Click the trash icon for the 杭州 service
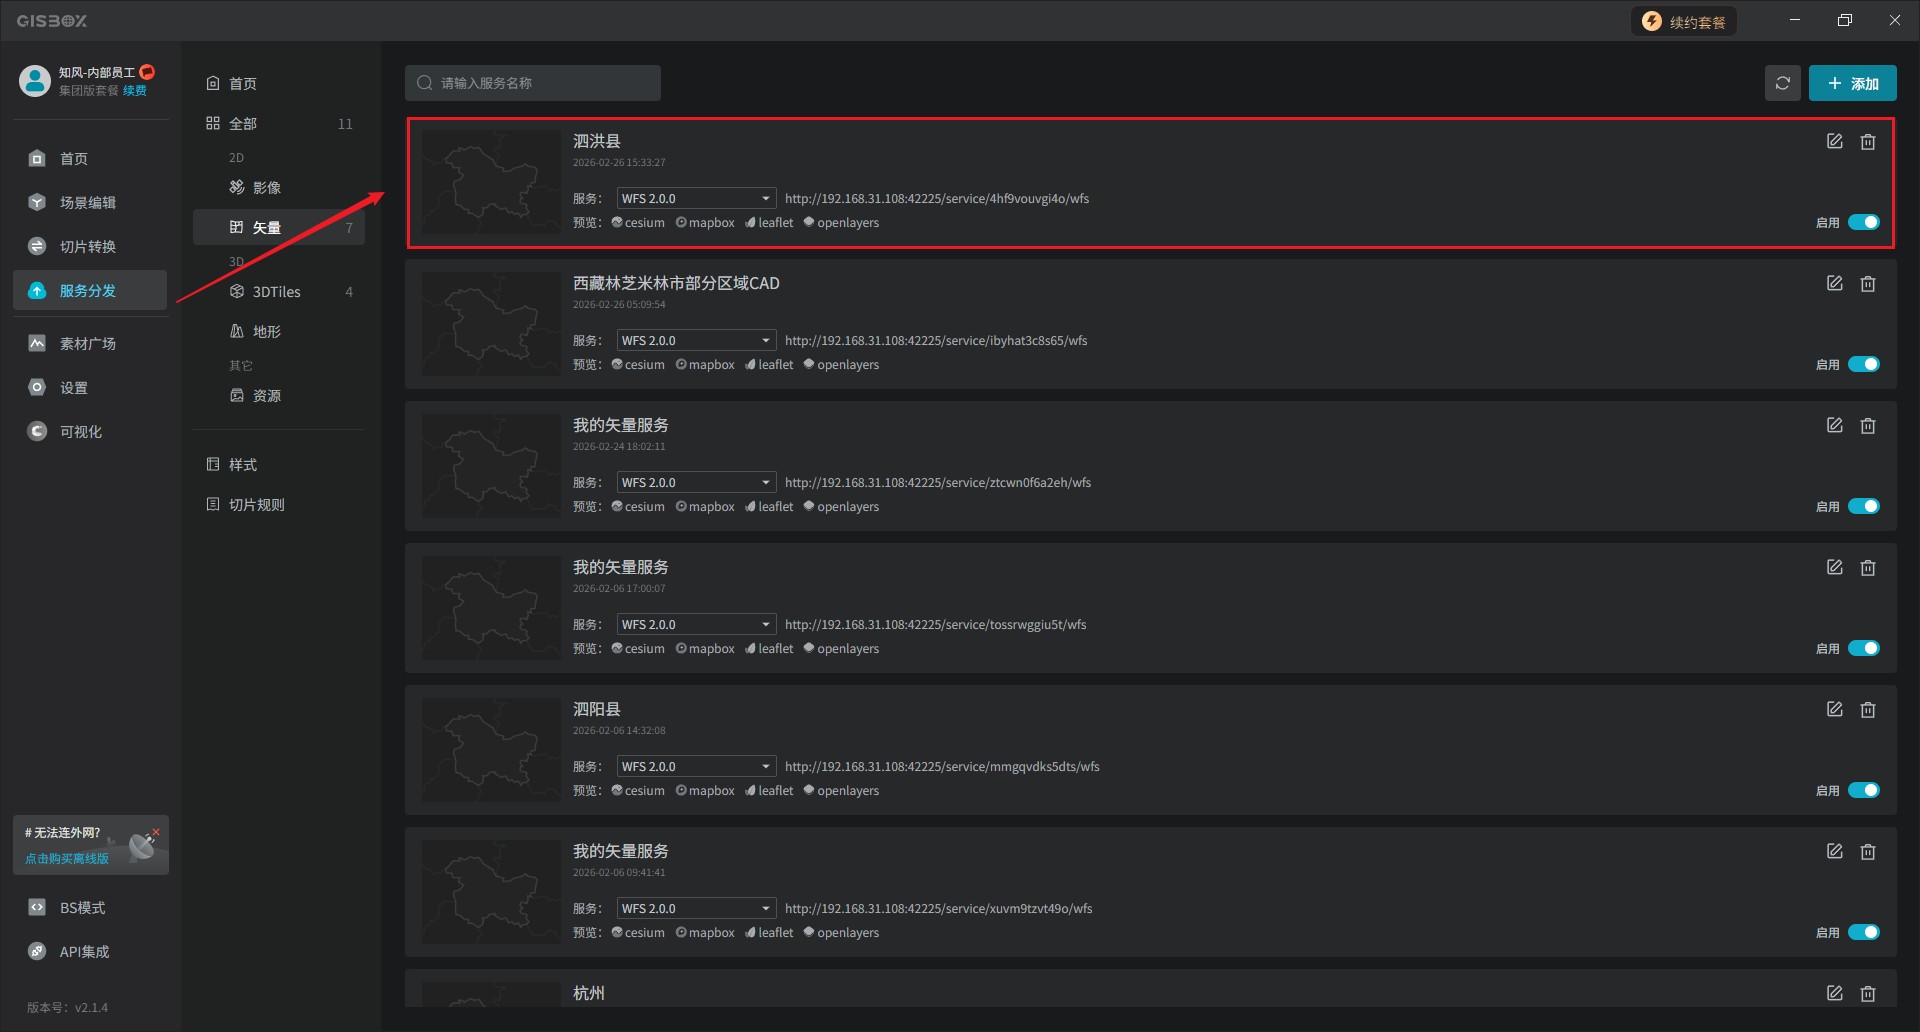 click(1867, 994)
